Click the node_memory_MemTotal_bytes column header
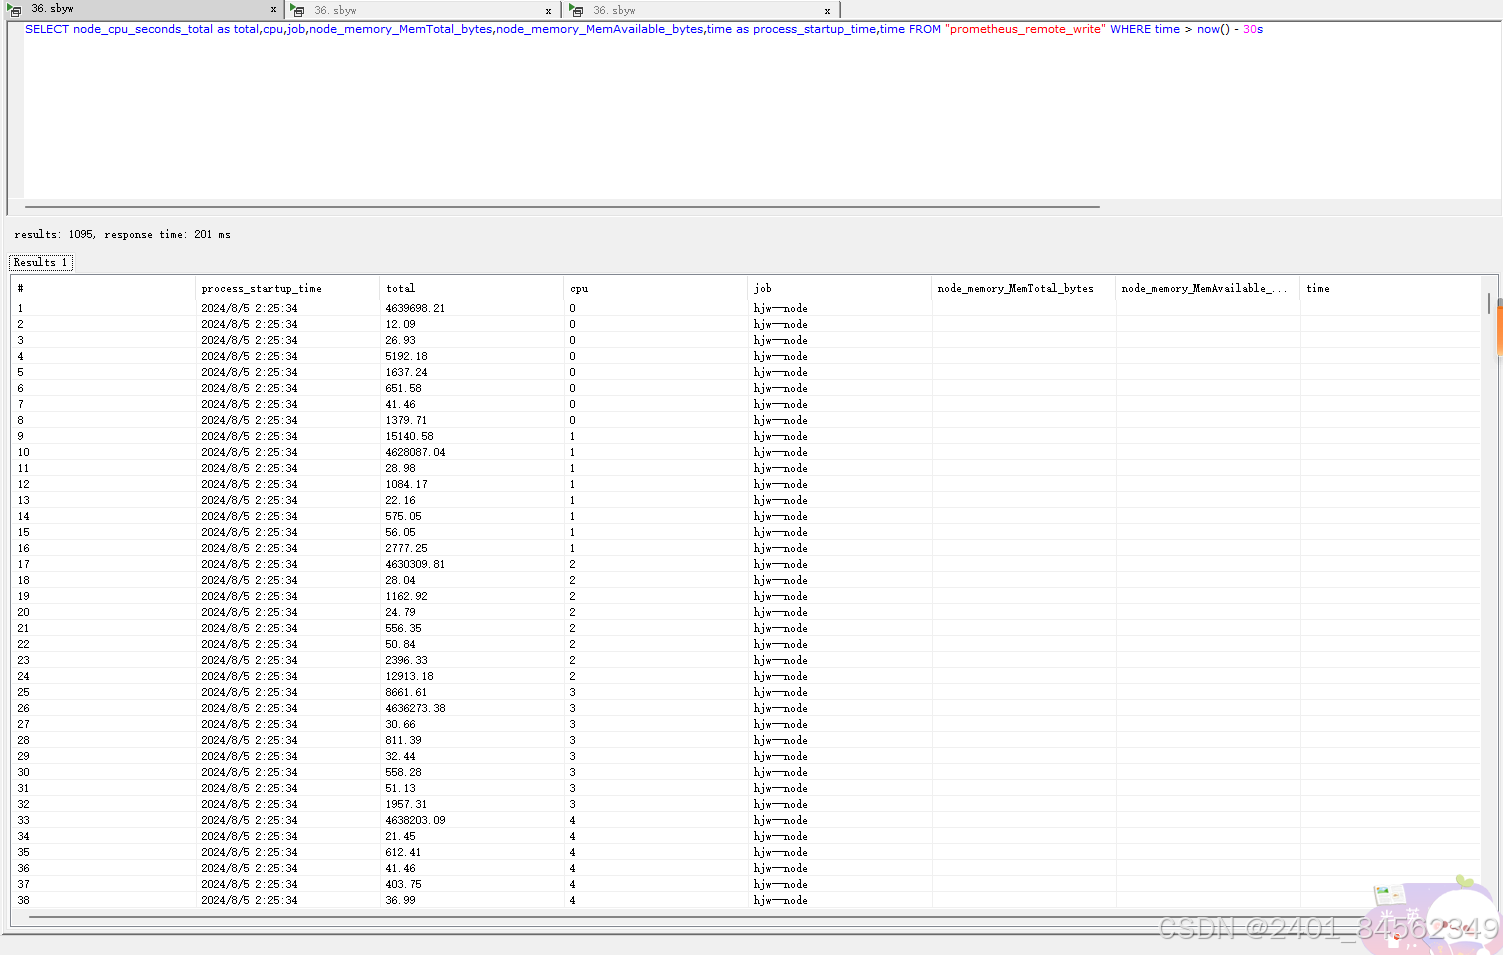This screenshot has height=955, width=1503. pyautogui.click(x=1015, y=288)
